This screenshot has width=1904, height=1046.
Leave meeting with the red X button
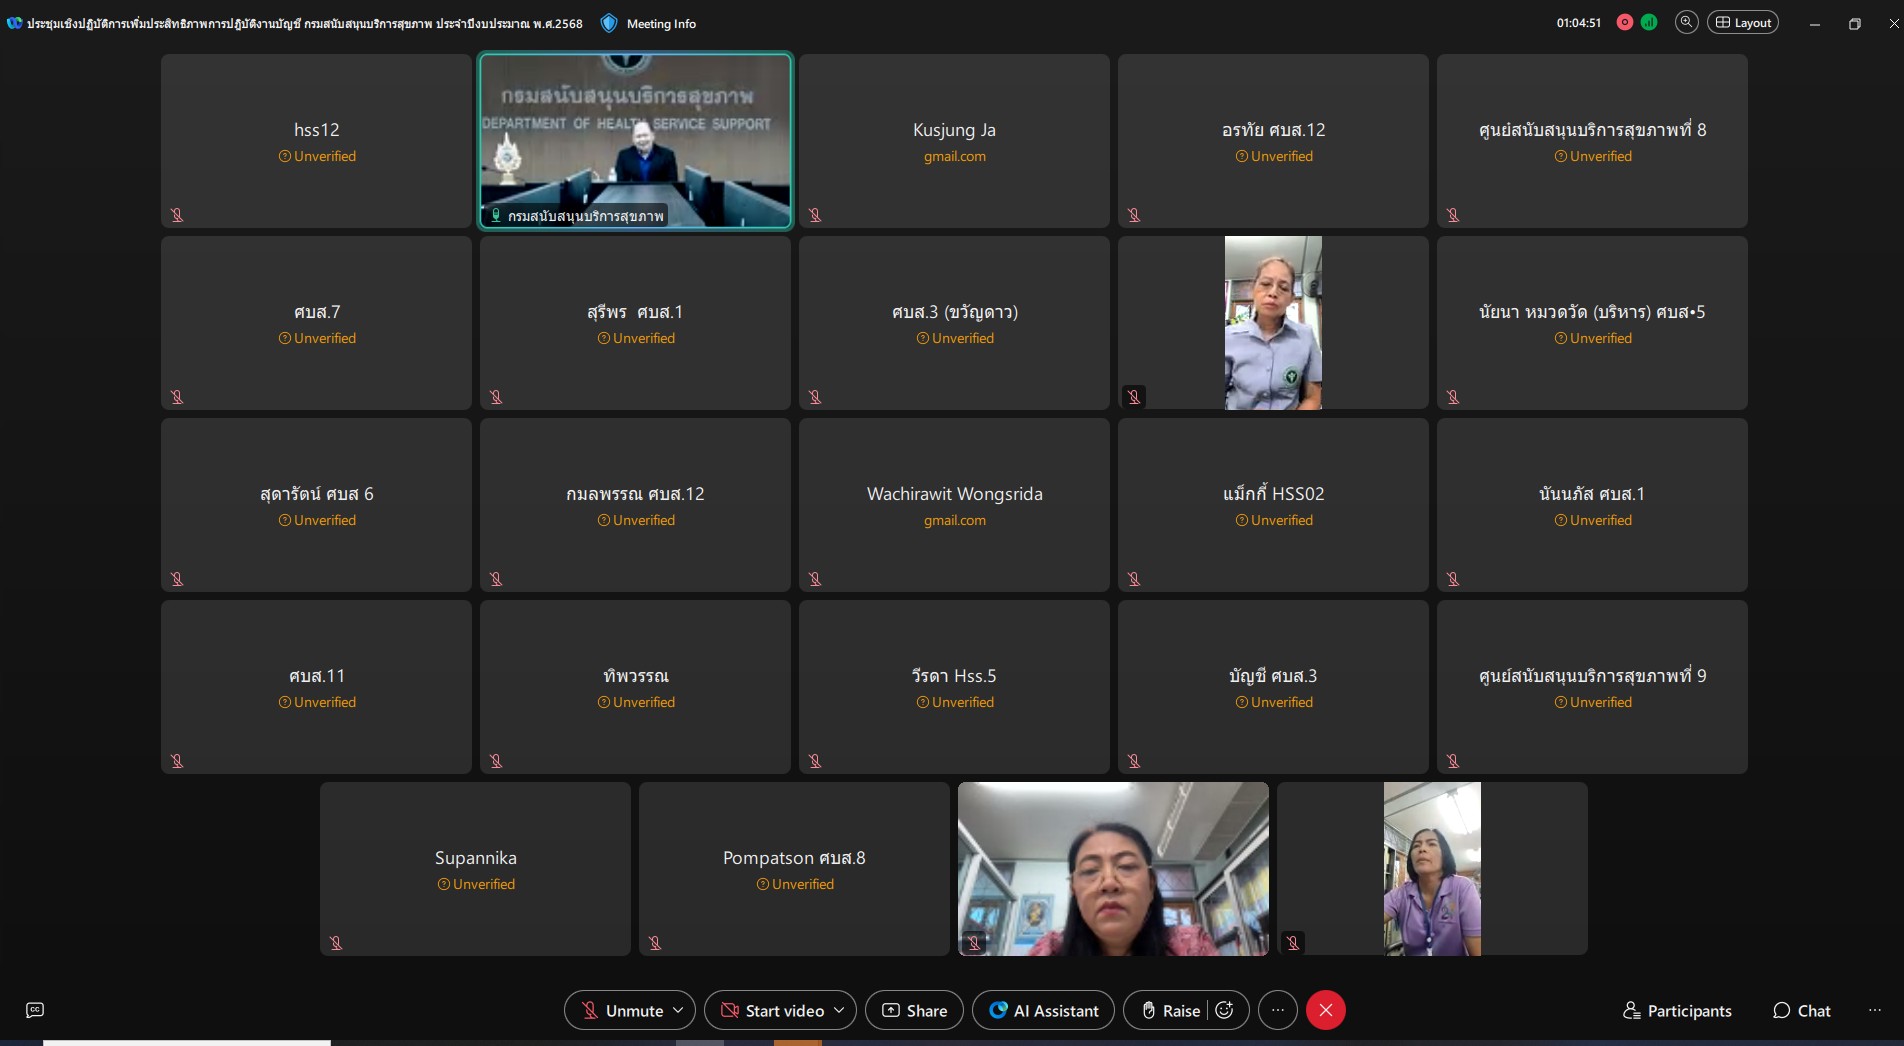pyautogui.click(x=1326, y=1010)
